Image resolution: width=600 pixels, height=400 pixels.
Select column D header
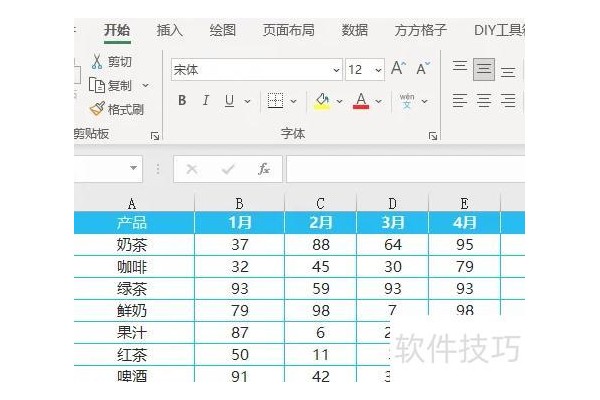393,203
